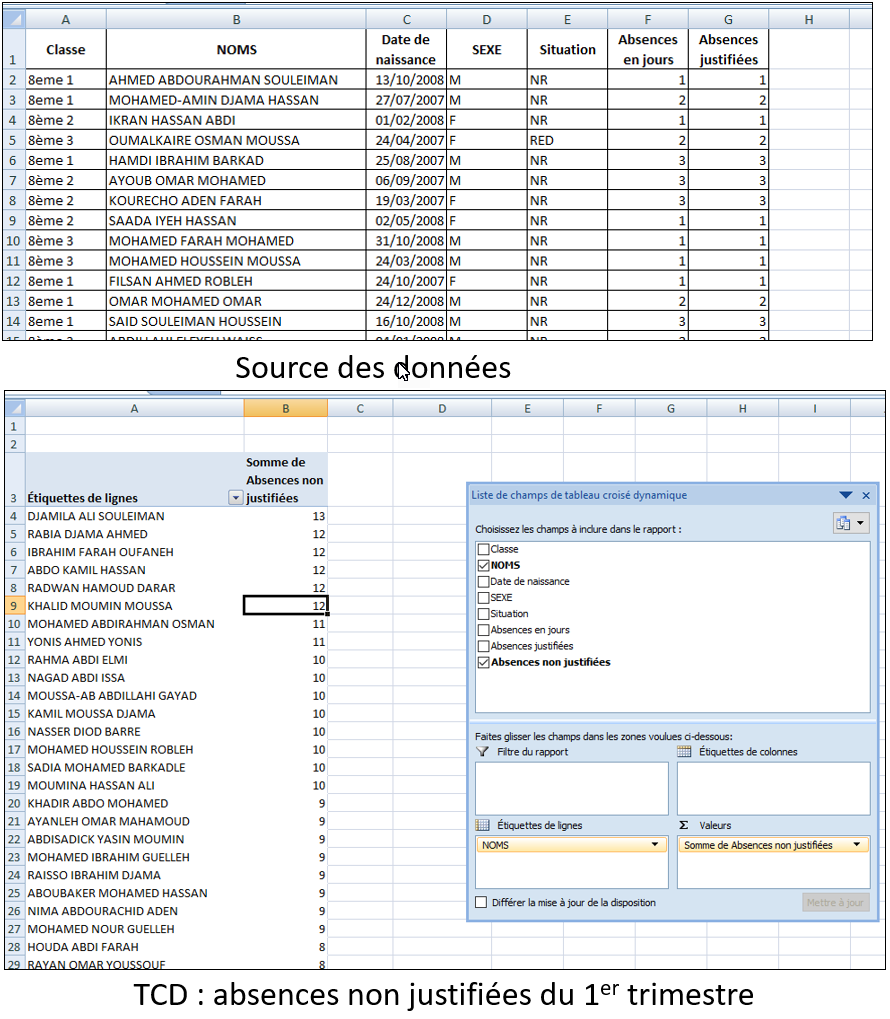This screenshot has width=890, height=1019.
Task: Uncheck Absences non justifiées field
Action: point(483,663)
